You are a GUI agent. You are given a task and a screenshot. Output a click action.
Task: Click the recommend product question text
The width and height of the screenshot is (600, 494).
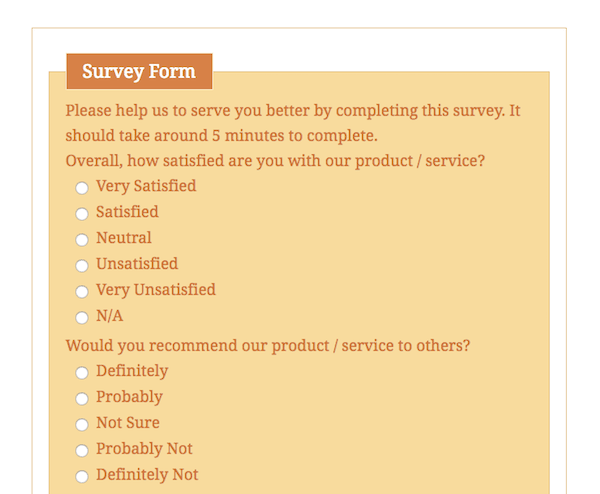point(267,346)
